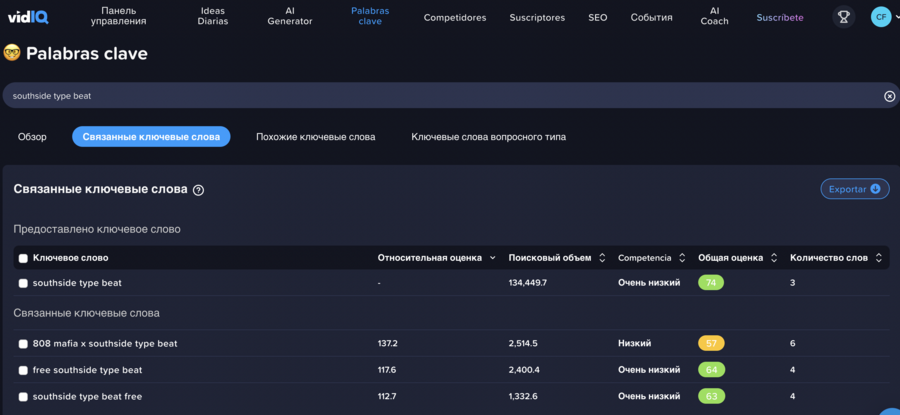
Task: Clear the search field with X icon
Action: tap(889, 96)
